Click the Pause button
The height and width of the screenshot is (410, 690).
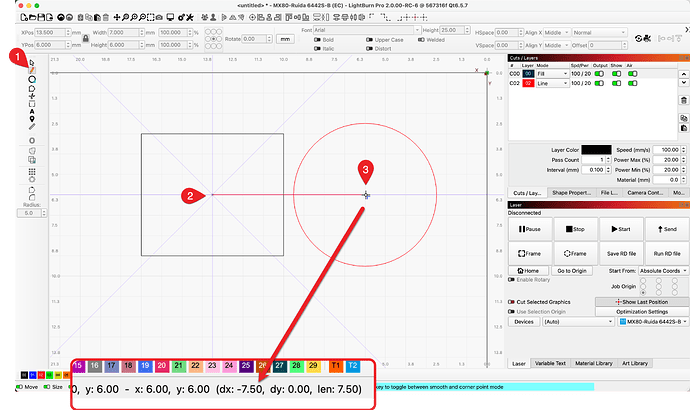pos(530,229)
